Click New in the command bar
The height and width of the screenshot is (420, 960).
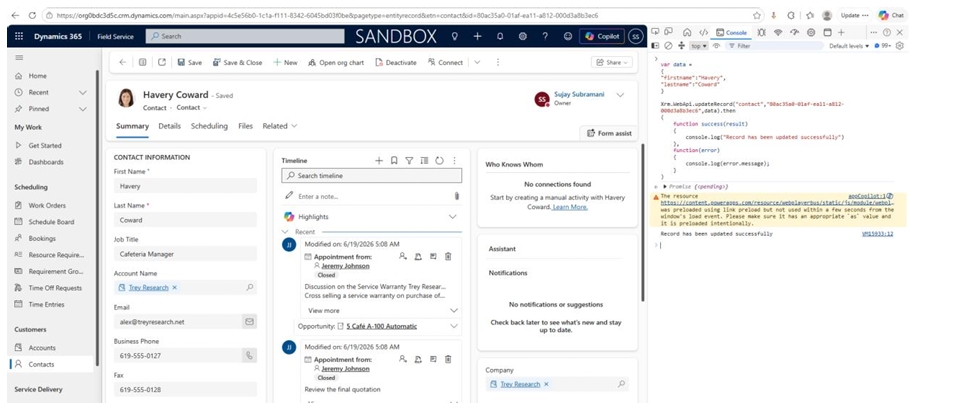285,62
